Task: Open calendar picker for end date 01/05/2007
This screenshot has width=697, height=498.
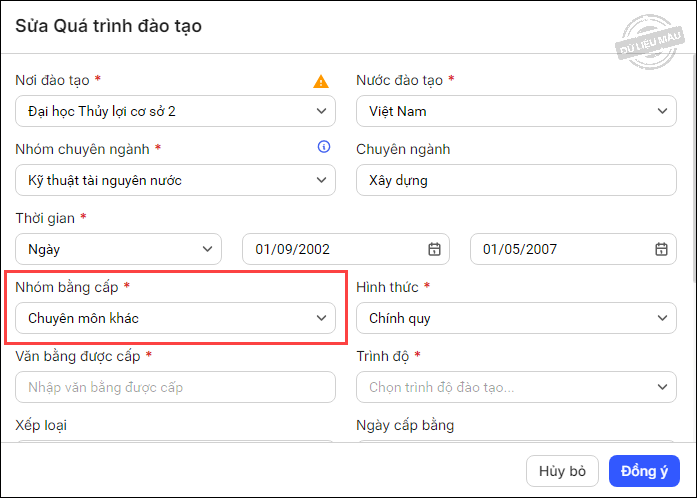Action: pos(661,249)
